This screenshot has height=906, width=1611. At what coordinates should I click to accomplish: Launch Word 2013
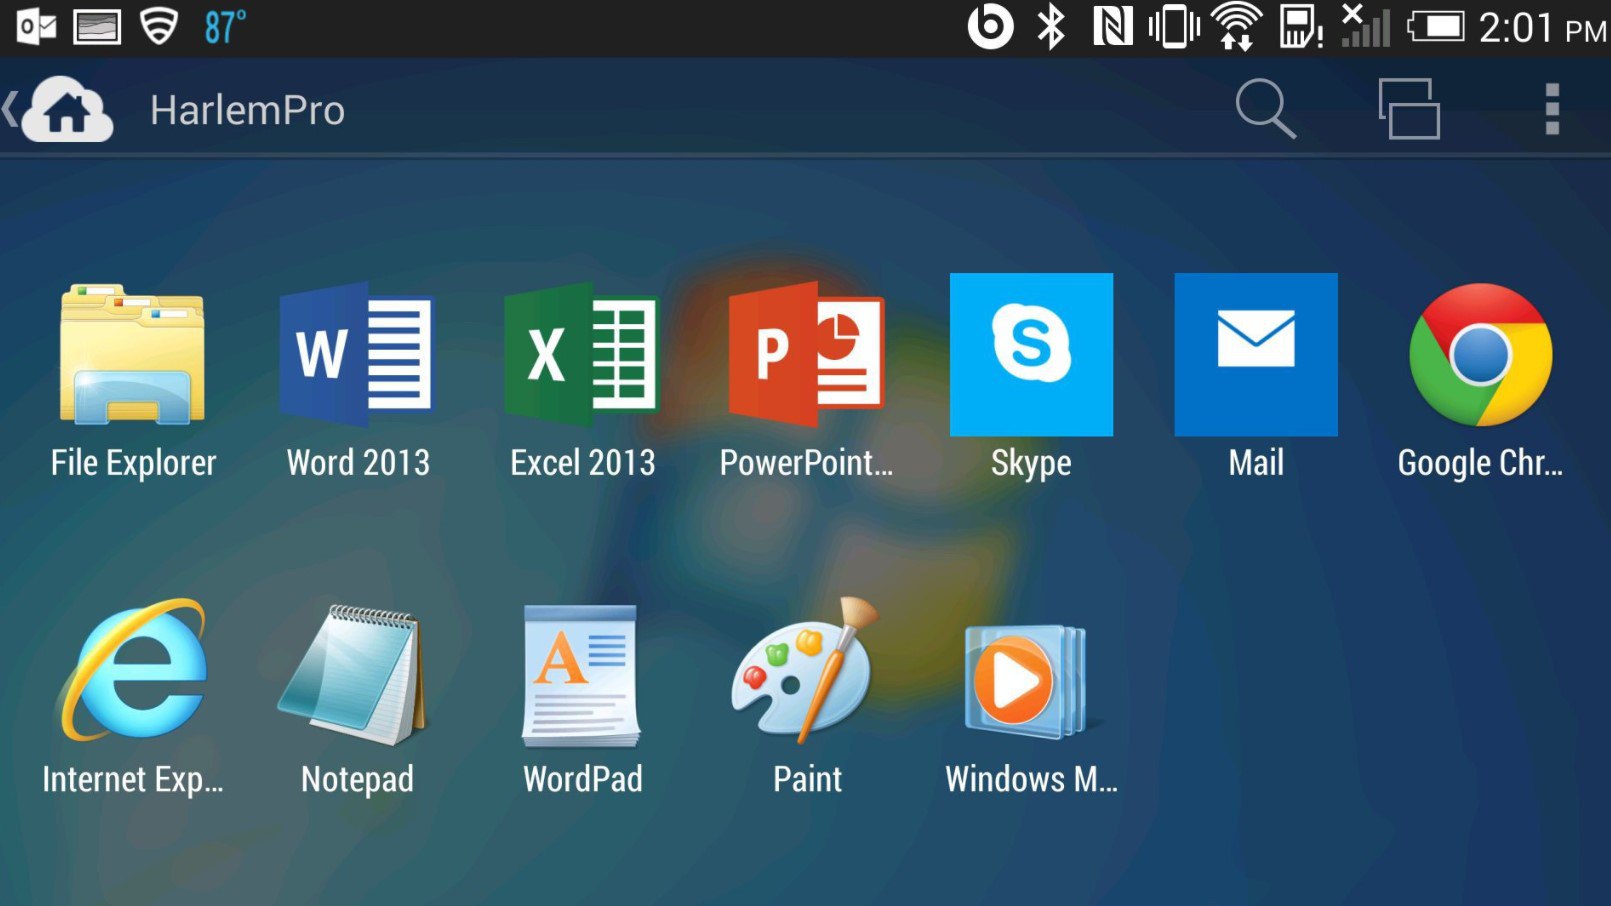(357, 355)
